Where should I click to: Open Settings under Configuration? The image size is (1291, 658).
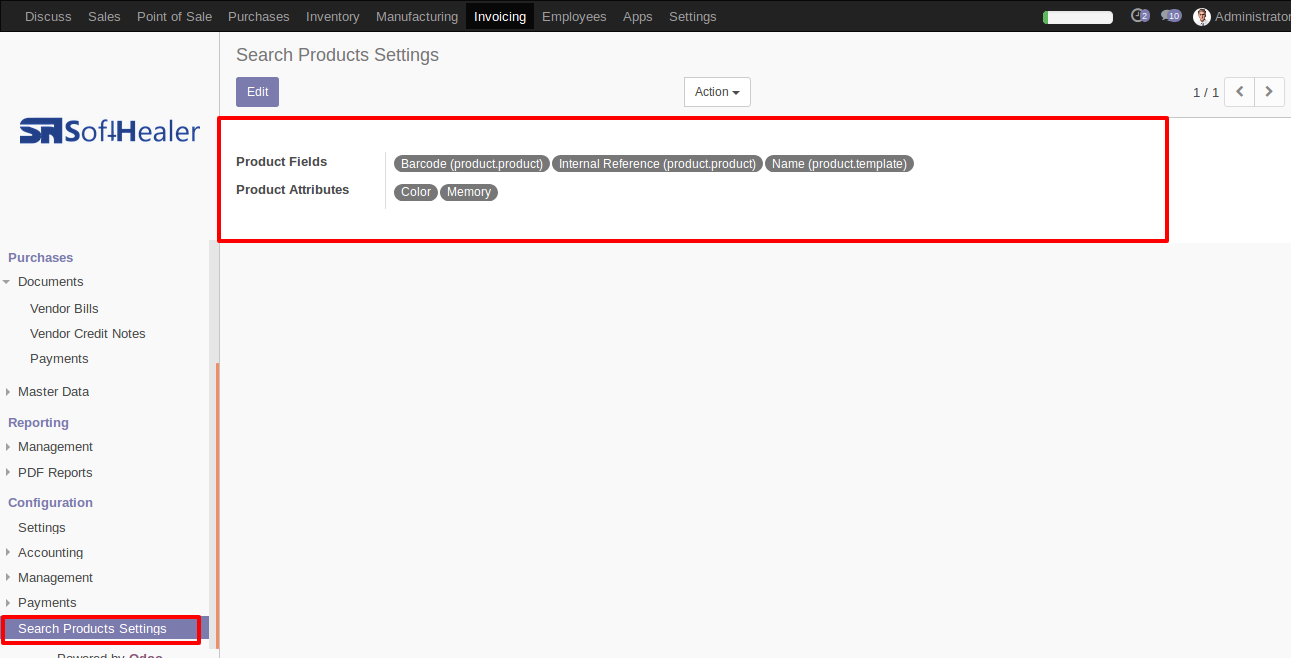[42, 528]
